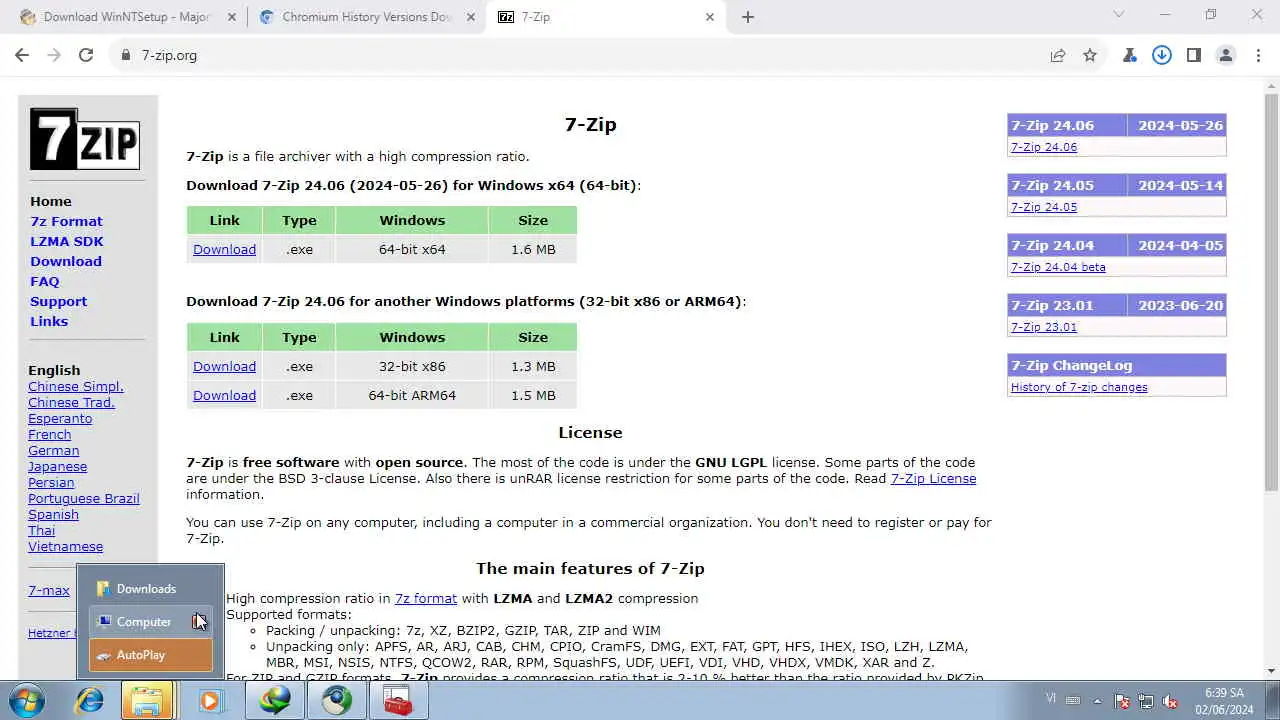Open Chrome three-dot menu
Viewport: 1280px width, 720px height.
(1258, 55)
